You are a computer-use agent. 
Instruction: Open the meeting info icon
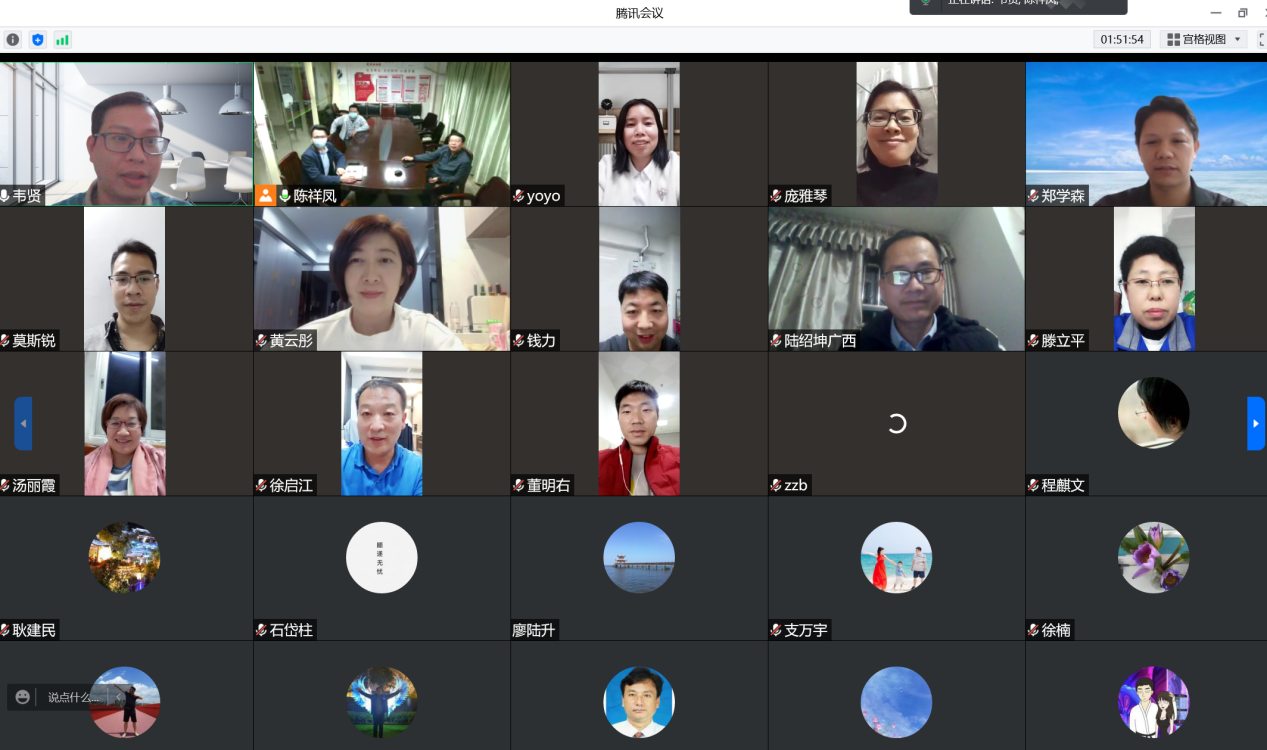point(13,40)
